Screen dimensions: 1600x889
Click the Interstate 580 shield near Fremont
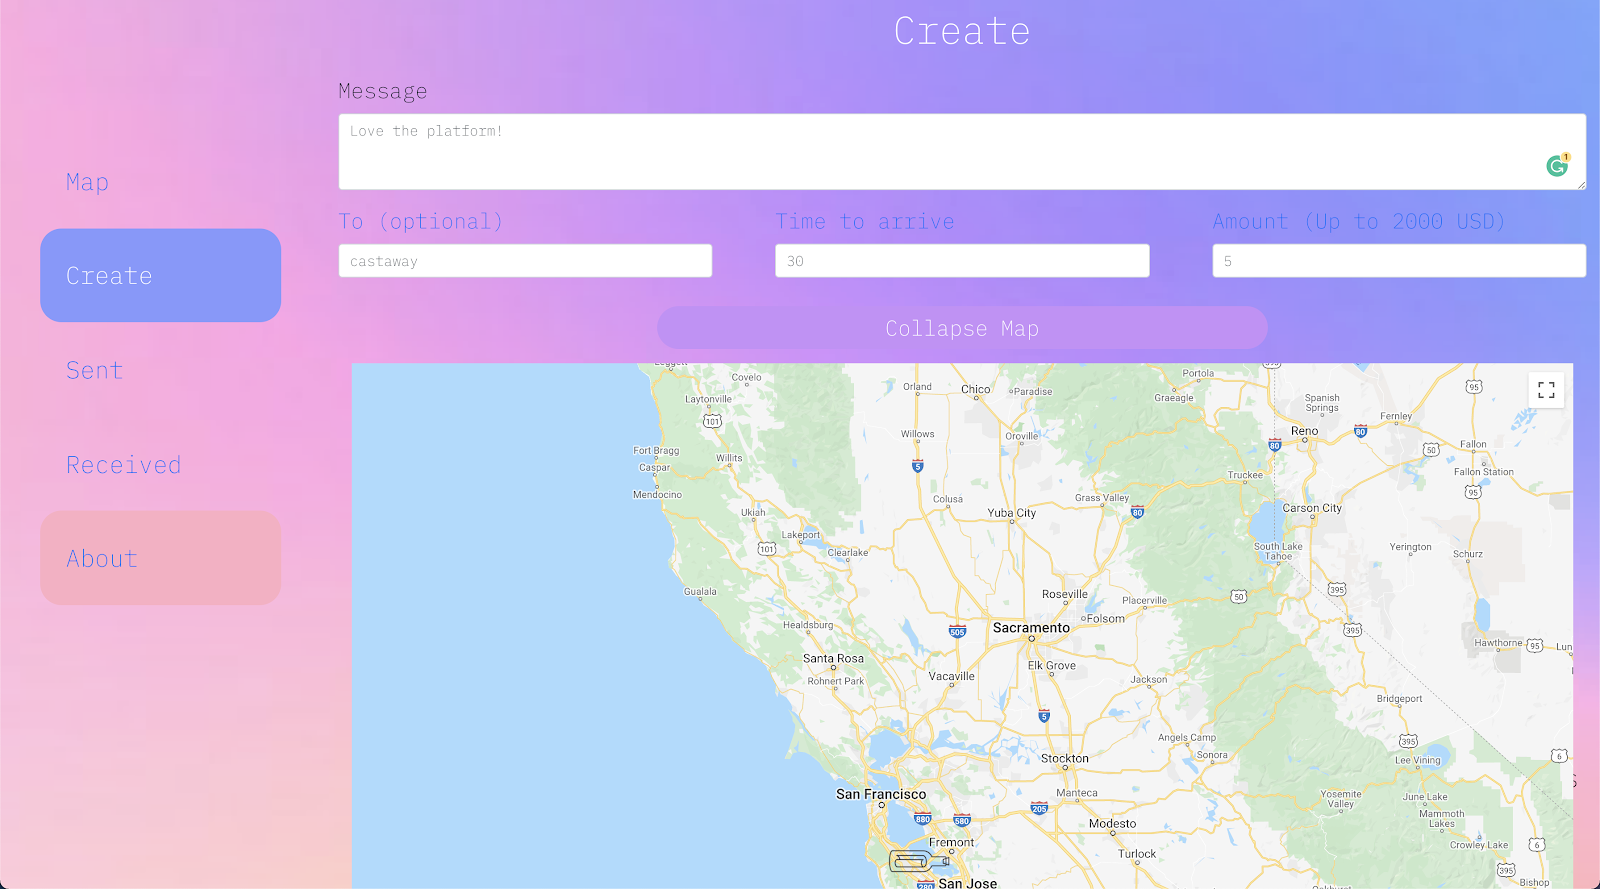961,821
